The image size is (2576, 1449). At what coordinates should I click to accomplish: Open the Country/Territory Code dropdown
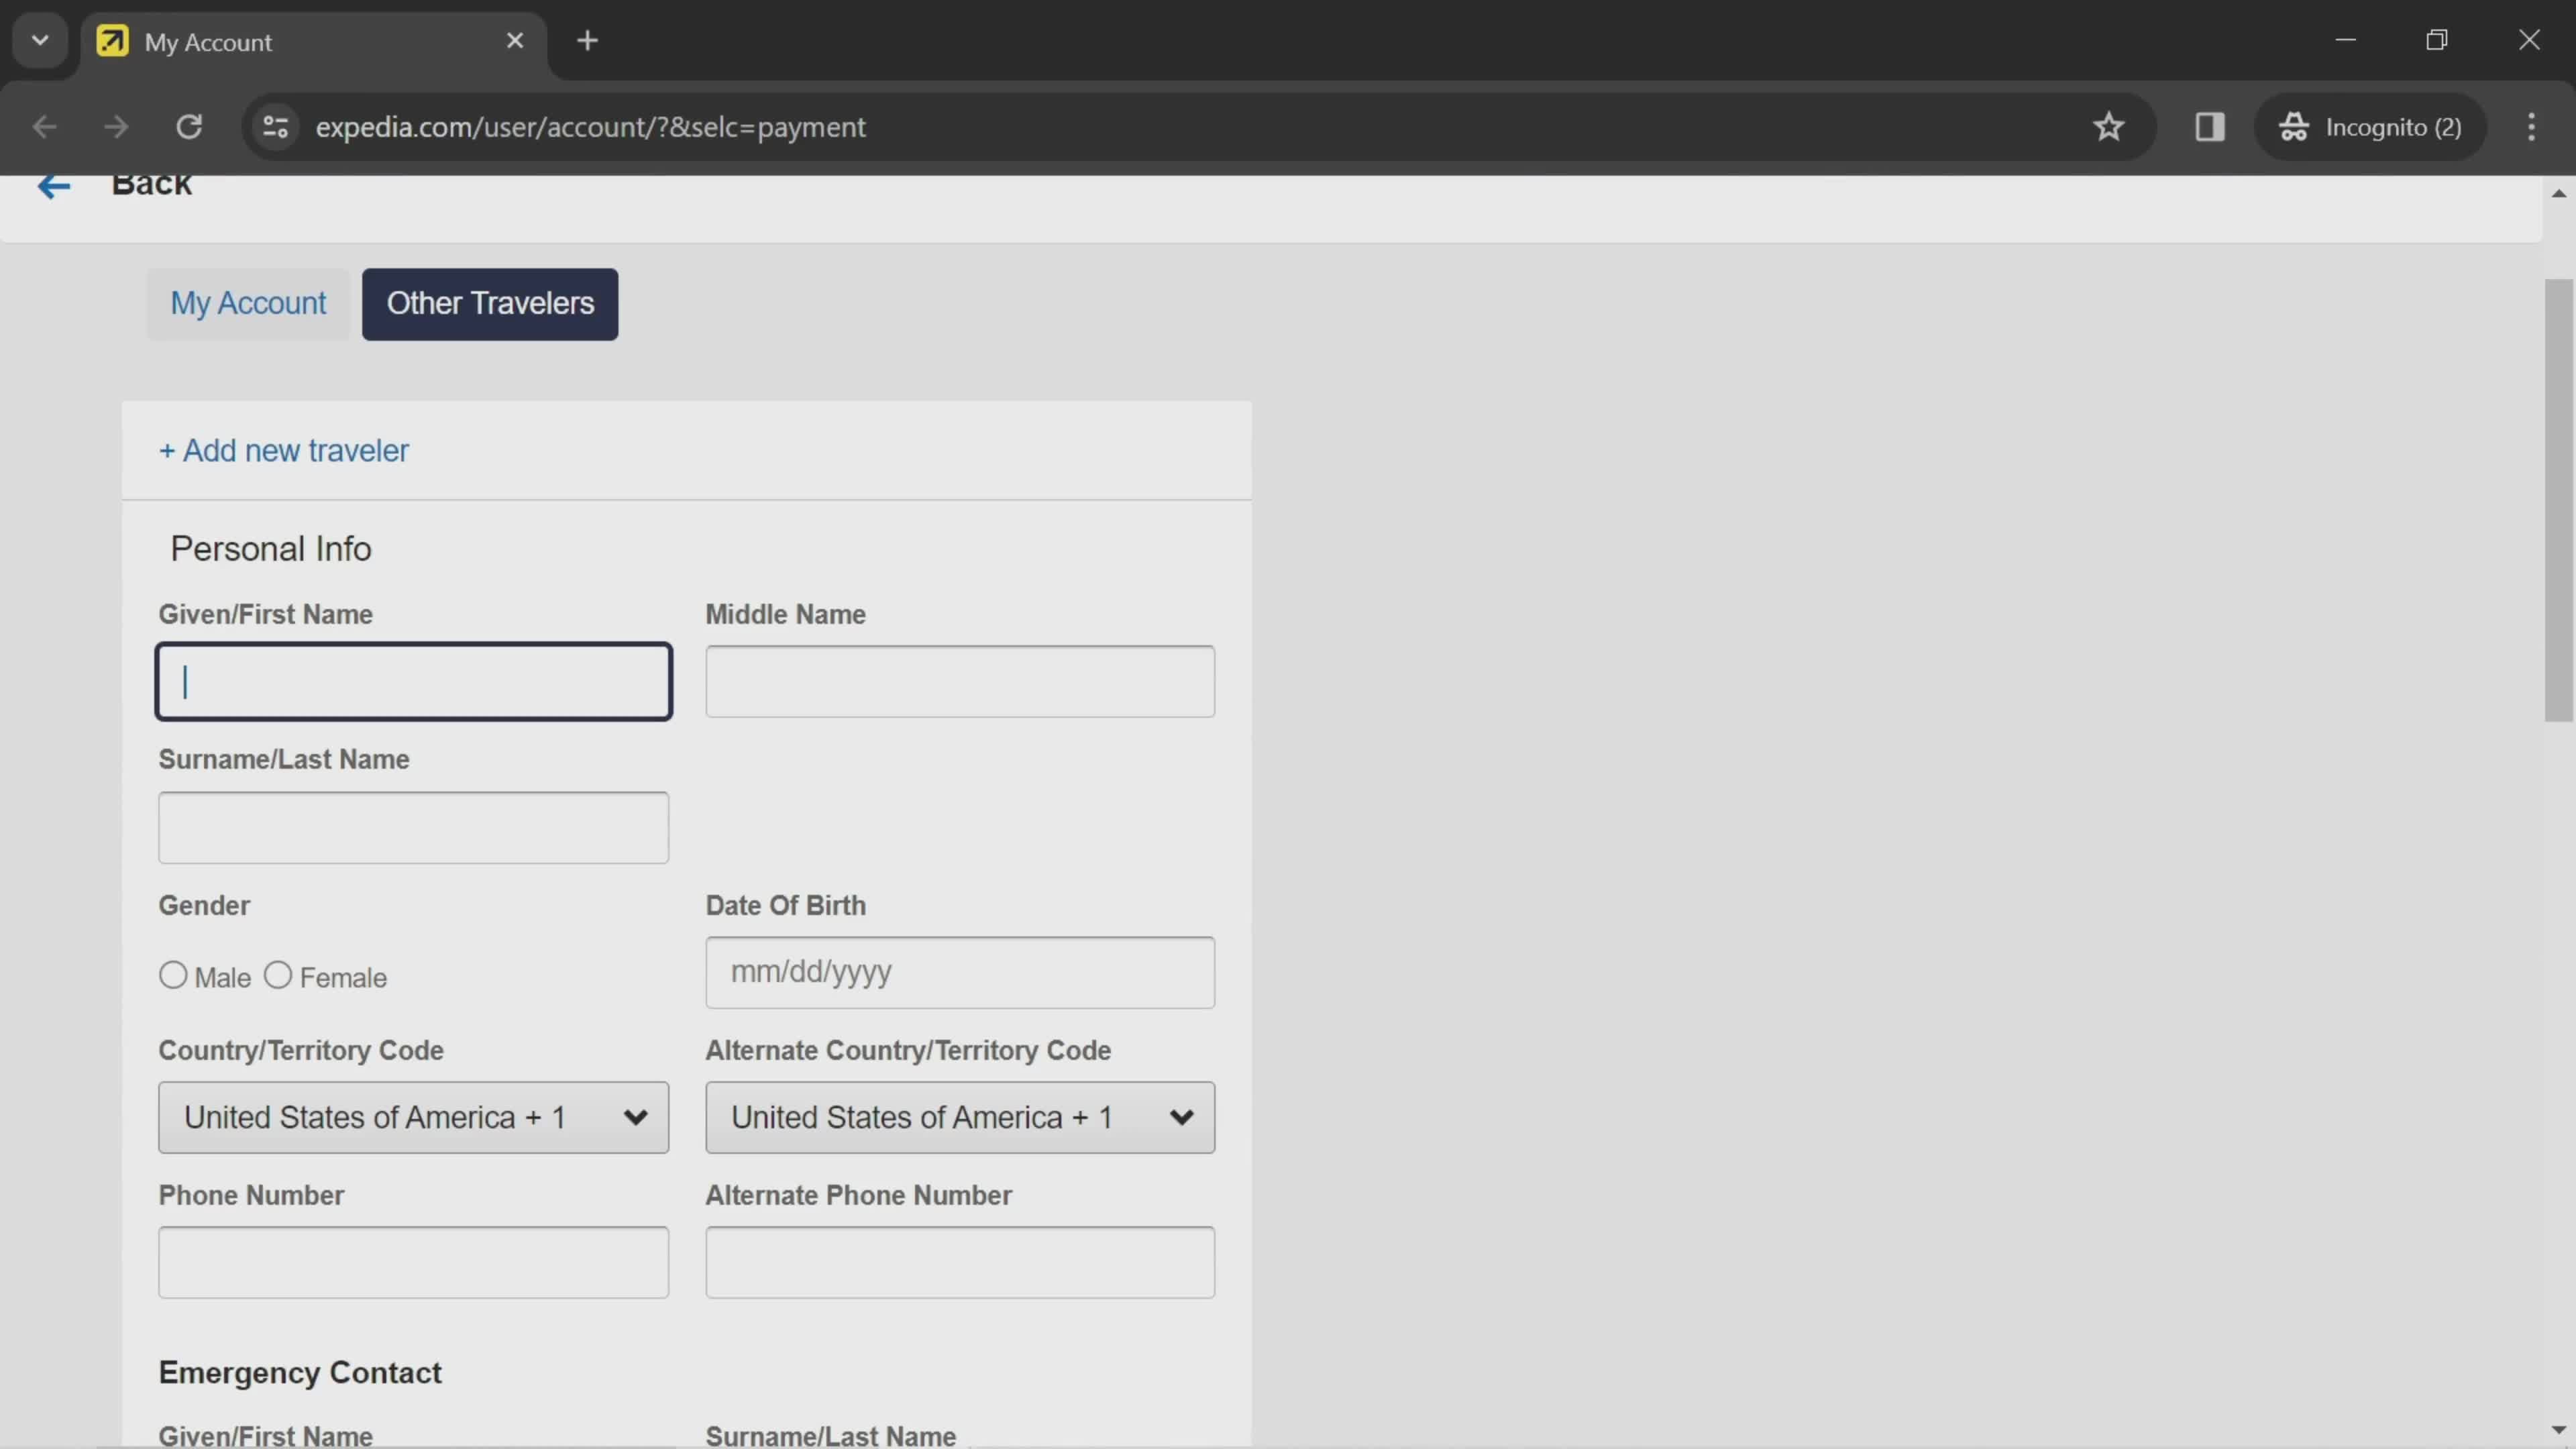414,1118
